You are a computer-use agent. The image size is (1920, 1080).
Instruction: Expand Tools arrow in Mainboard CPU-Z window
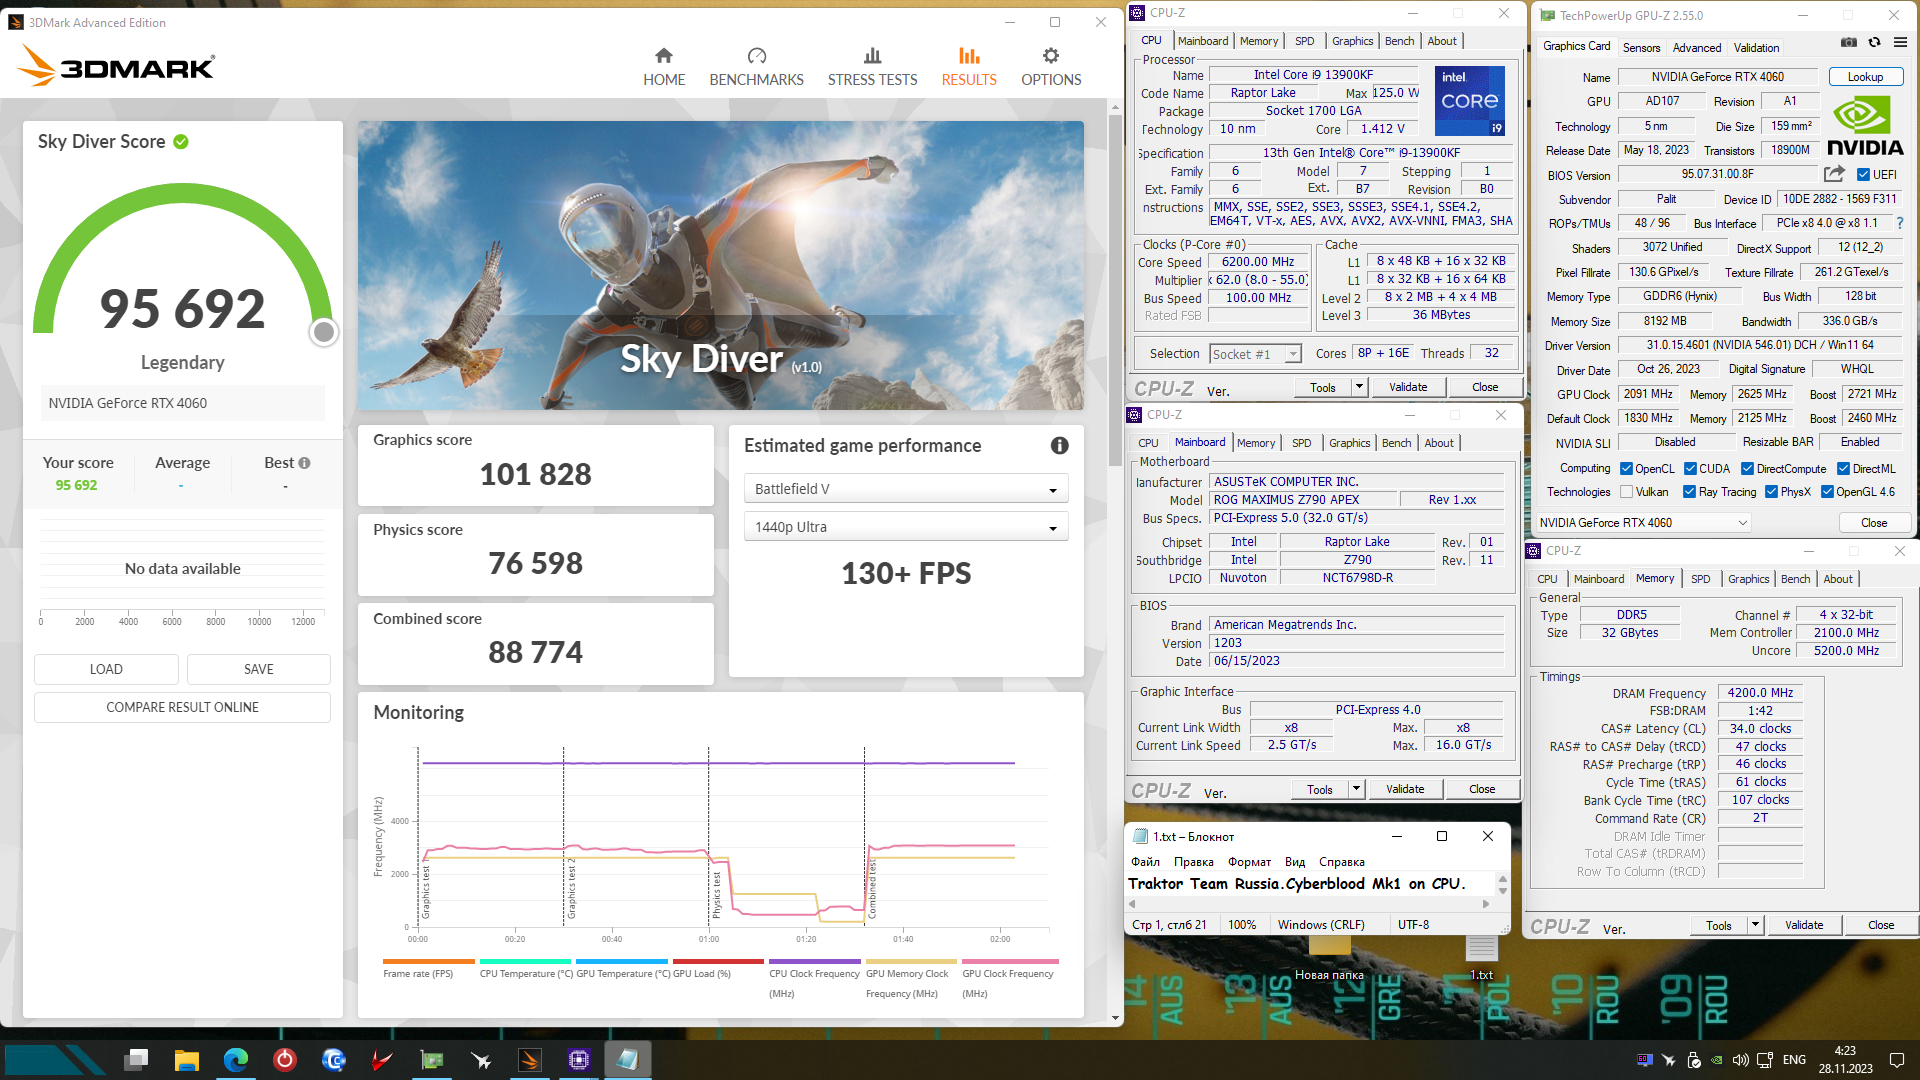point(1356,789)
